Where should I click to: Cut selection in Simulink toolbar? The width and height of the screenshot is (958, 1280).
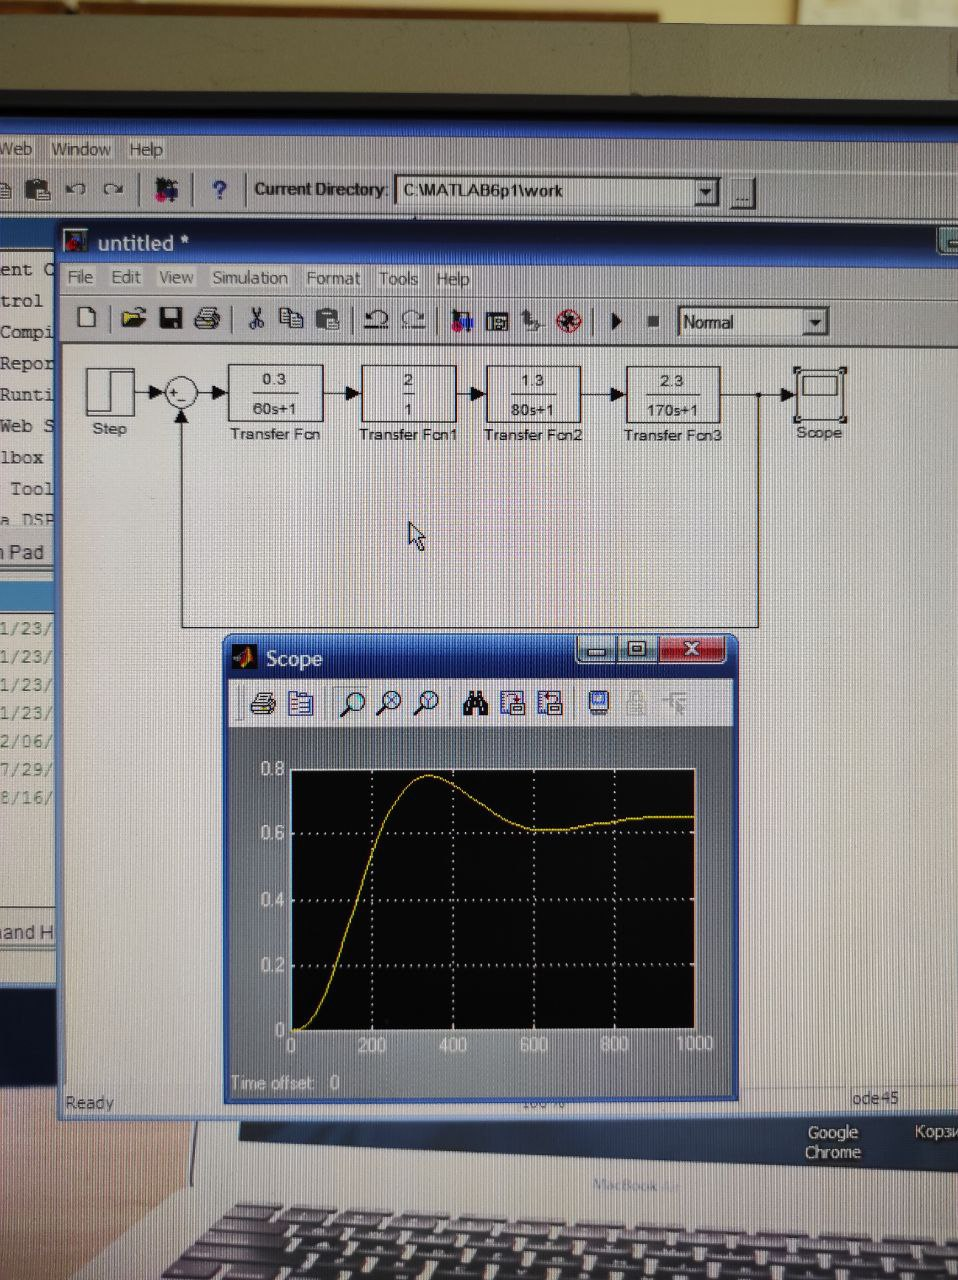click(256, 319)
